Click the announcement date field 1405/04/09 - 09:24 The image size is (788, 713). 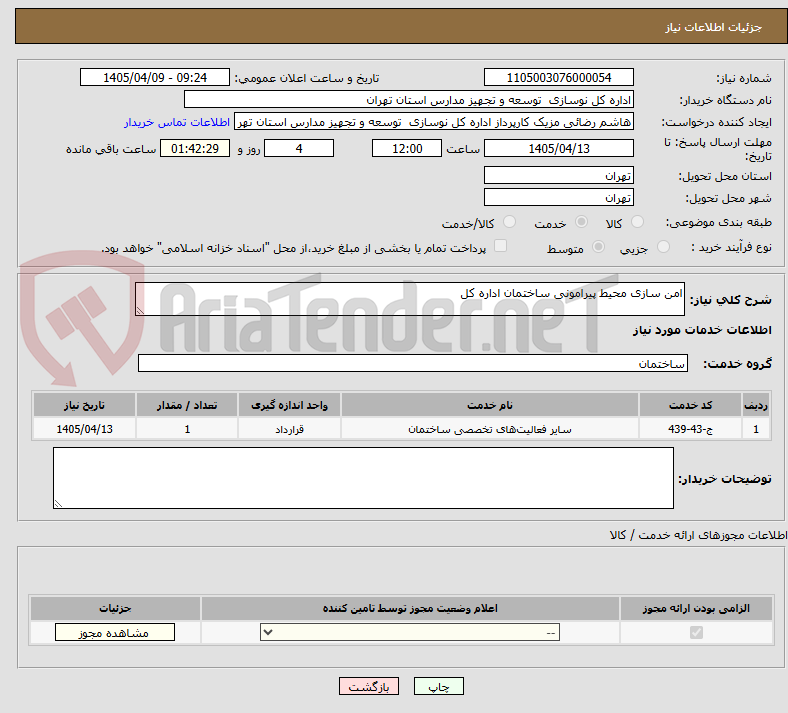155,77
